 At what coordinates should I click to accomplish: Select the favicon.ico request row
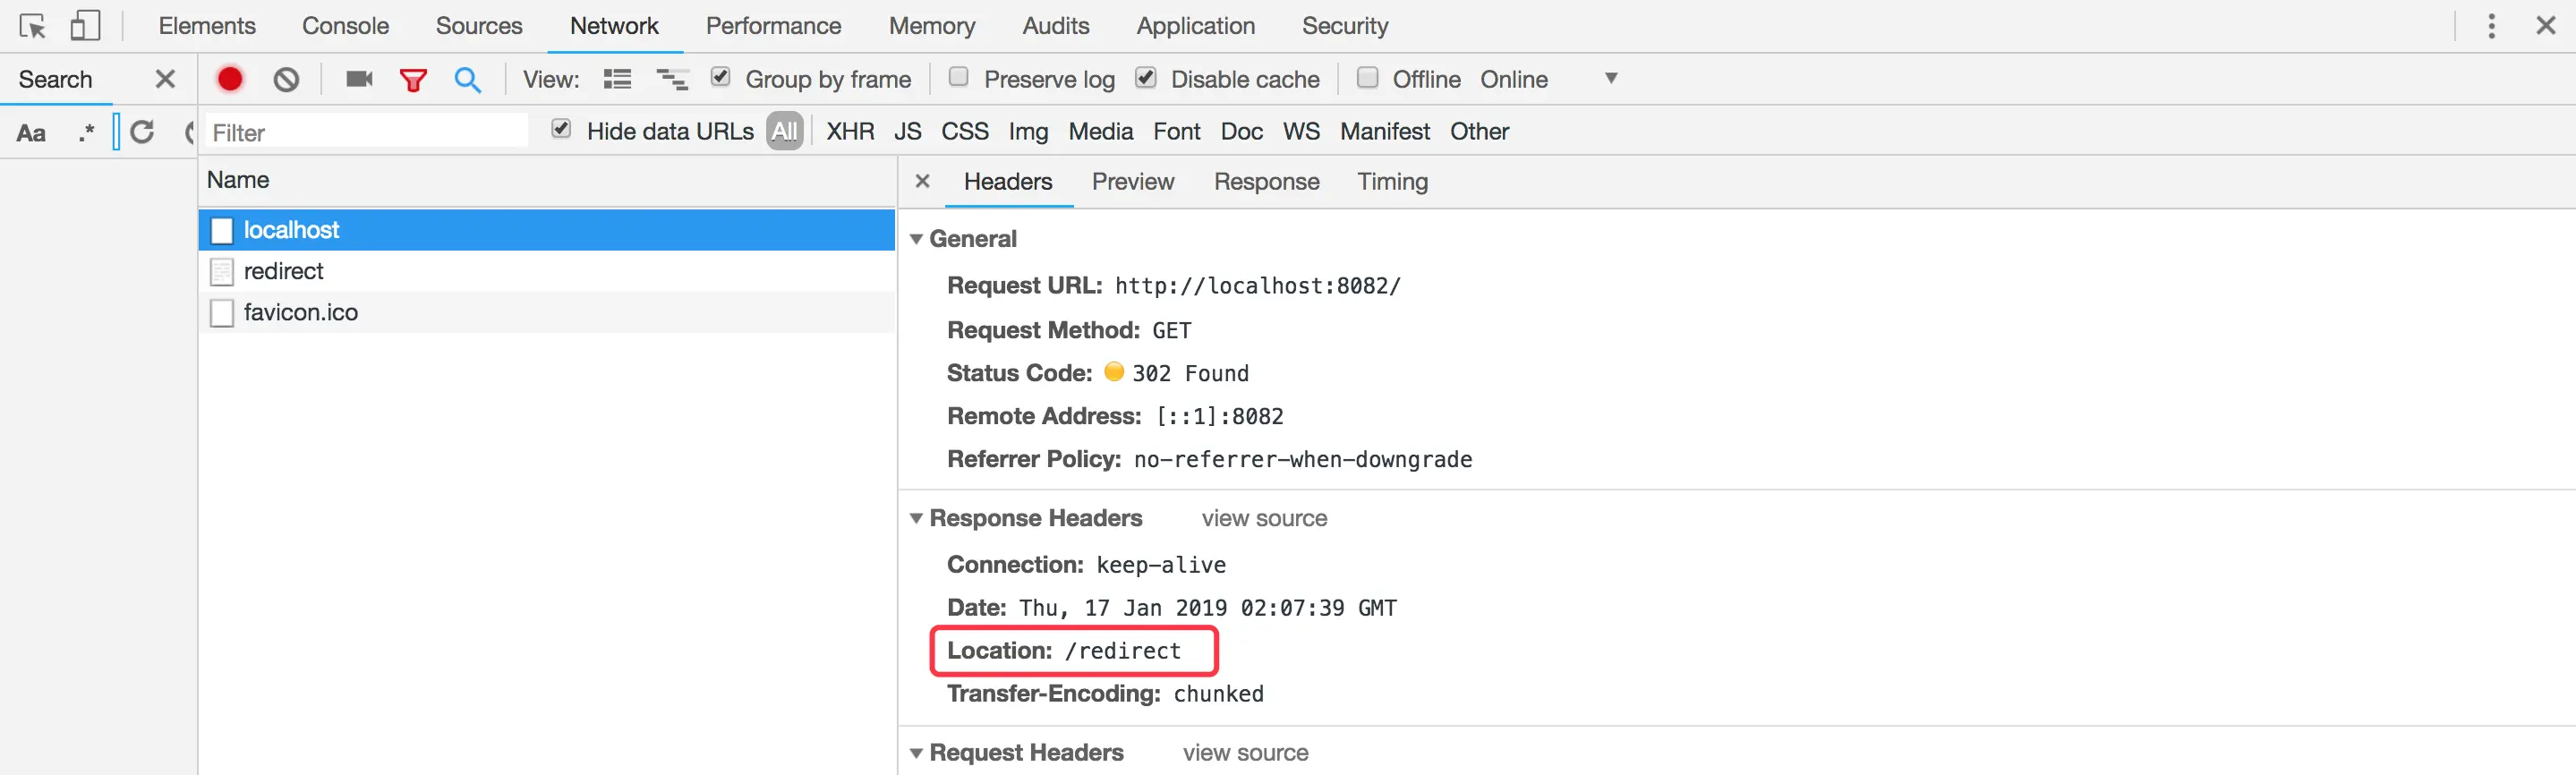[546, 312]
